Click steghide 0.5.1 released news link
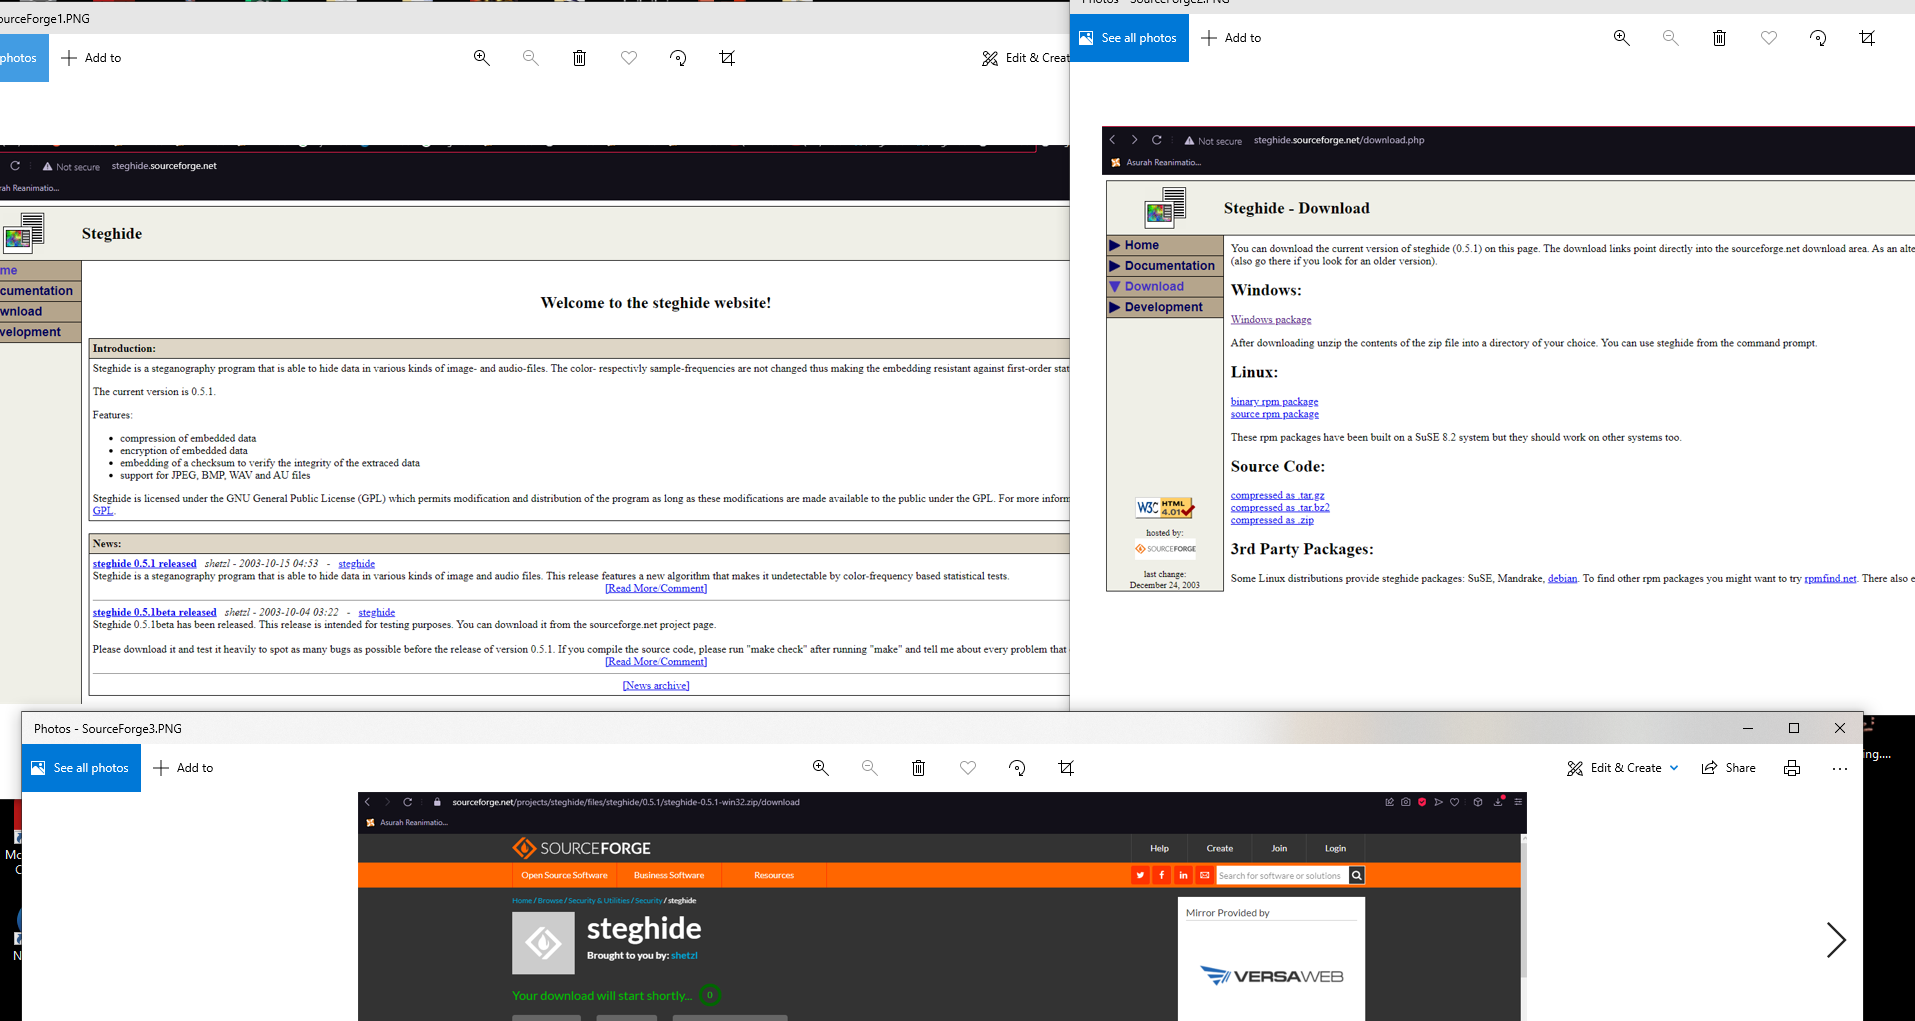 [x=145, y=564]
